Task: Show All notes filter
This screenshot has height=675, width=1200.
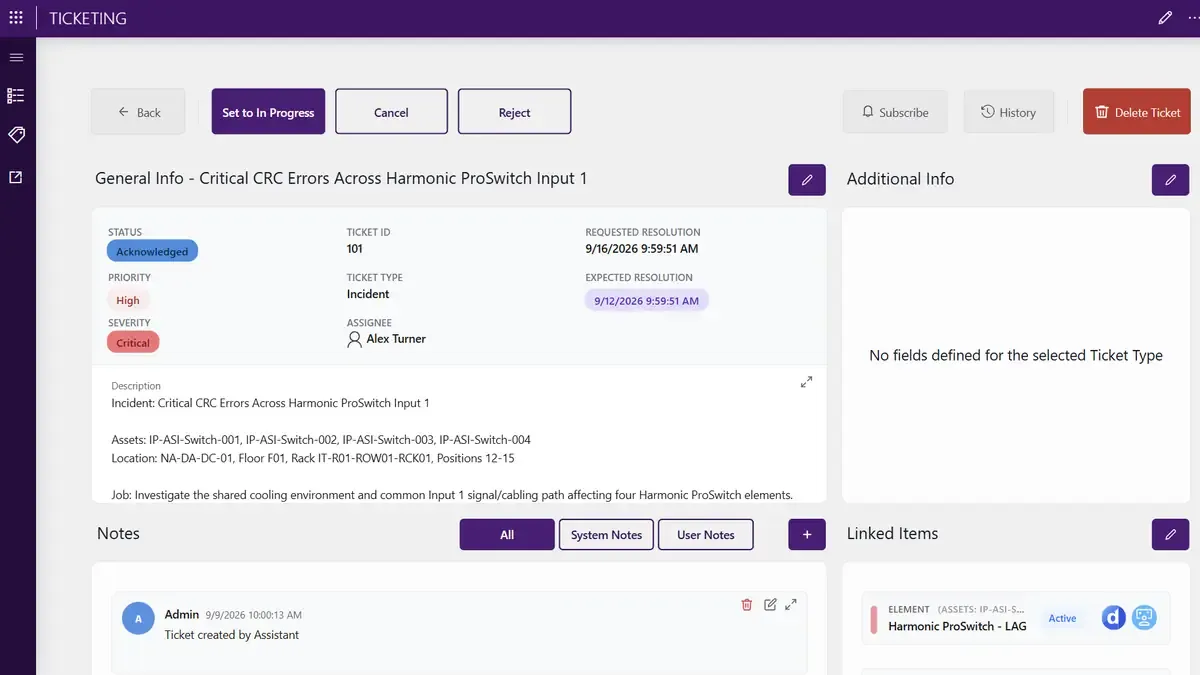Action: pos(507,535)
